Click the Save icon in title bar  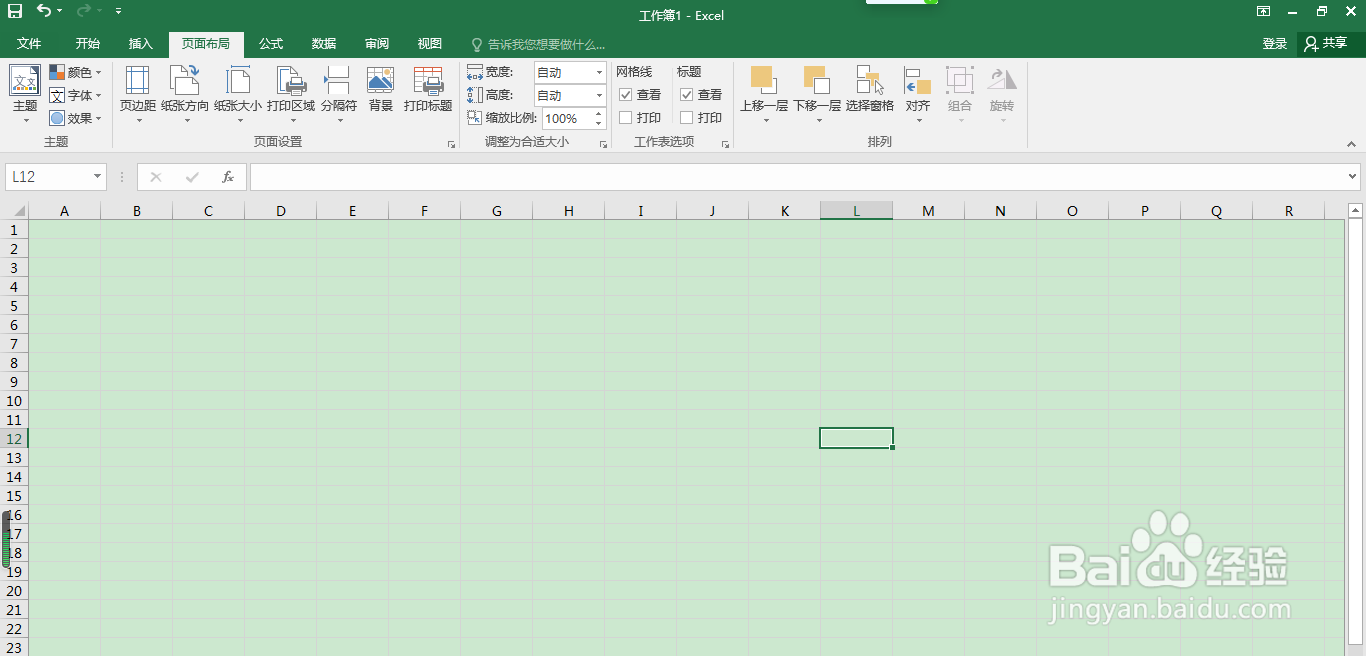[15, 11]
